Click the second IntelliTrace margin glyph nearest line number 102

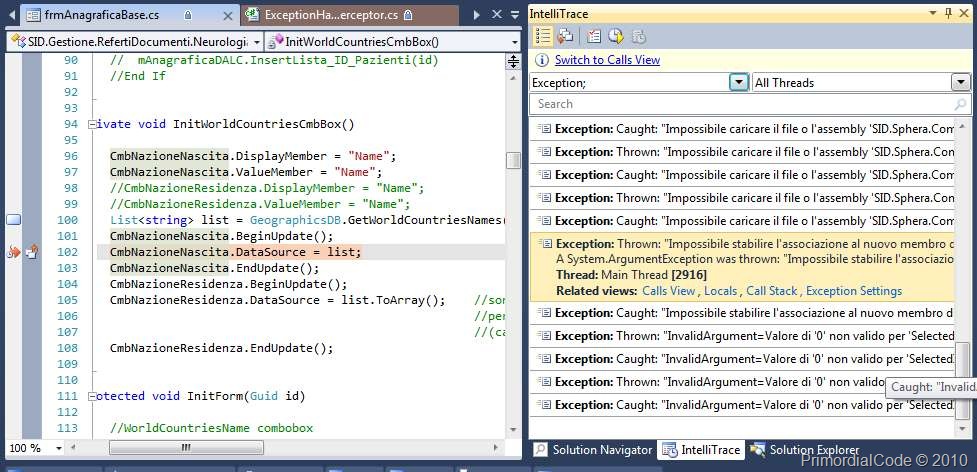[x=32, y=252]
